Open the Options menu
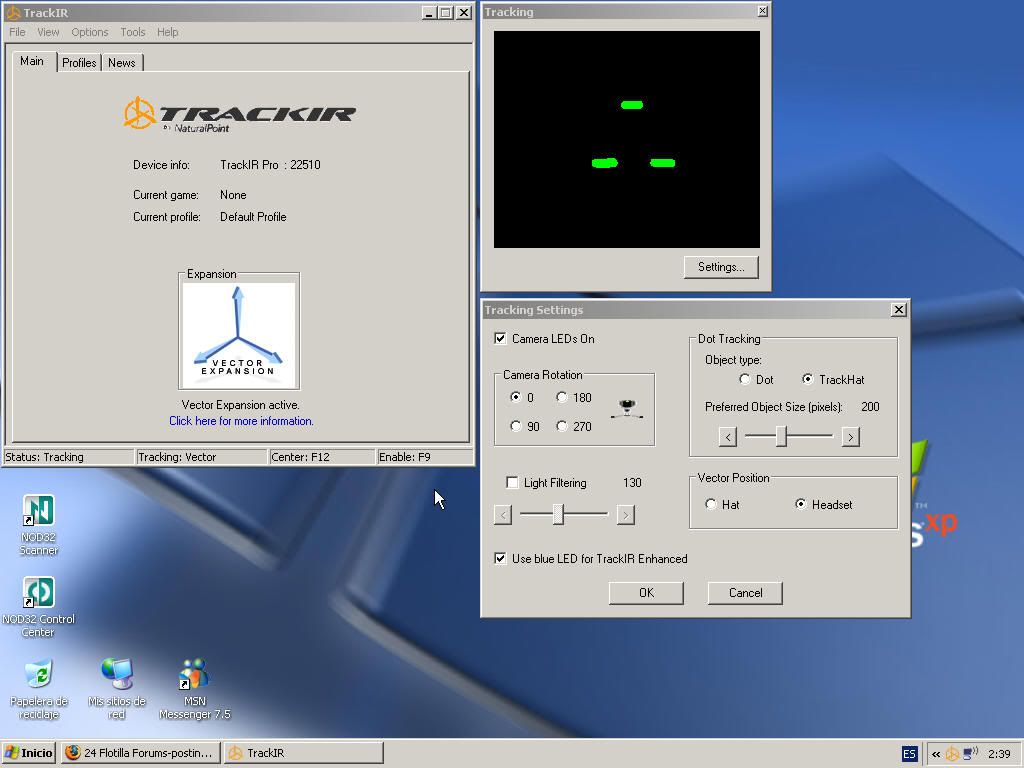Image resolution: width=1024 pixels, height=768 pixels. point(89,32)
